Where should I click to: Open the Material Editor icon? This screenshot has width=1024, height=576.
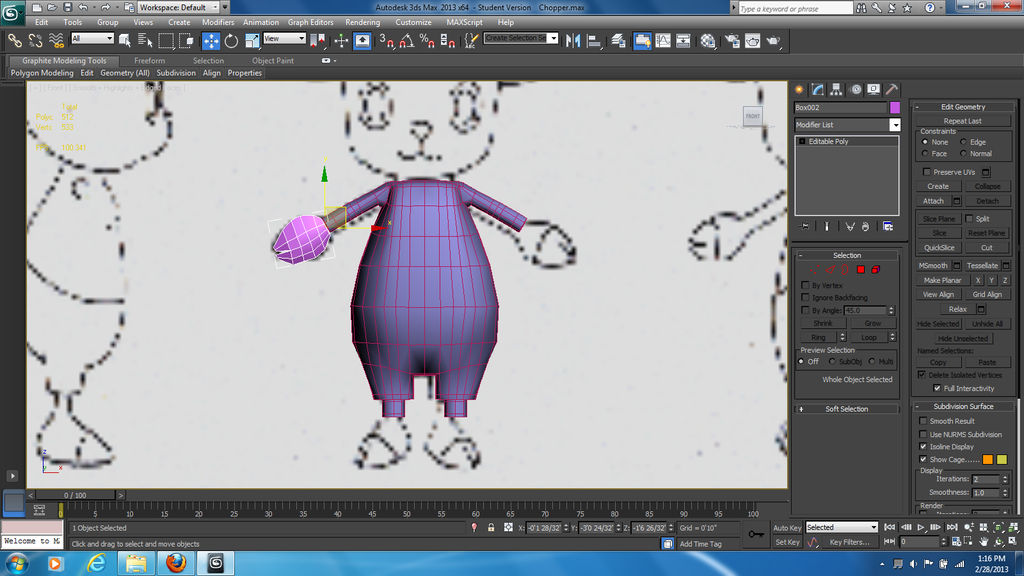(708, 40)
